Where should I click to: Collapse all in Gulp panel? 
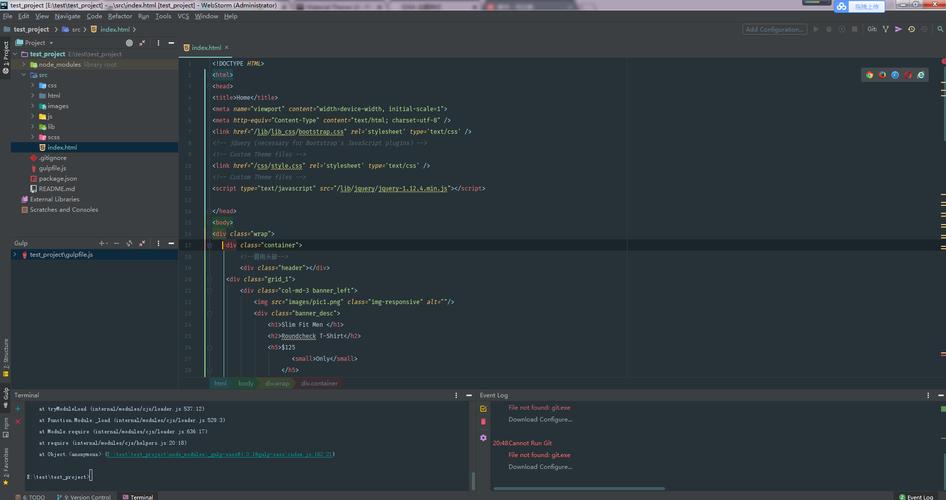[142, 243]
